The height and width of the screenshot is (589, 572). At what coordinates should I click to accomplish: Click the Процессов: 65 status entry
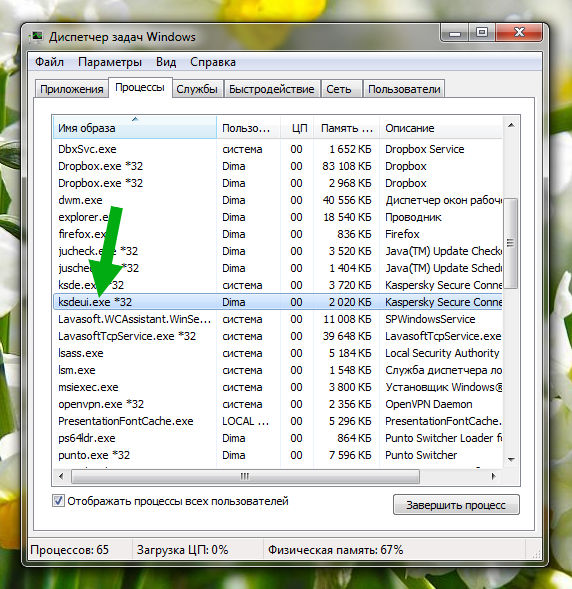[x=69, y=550]
